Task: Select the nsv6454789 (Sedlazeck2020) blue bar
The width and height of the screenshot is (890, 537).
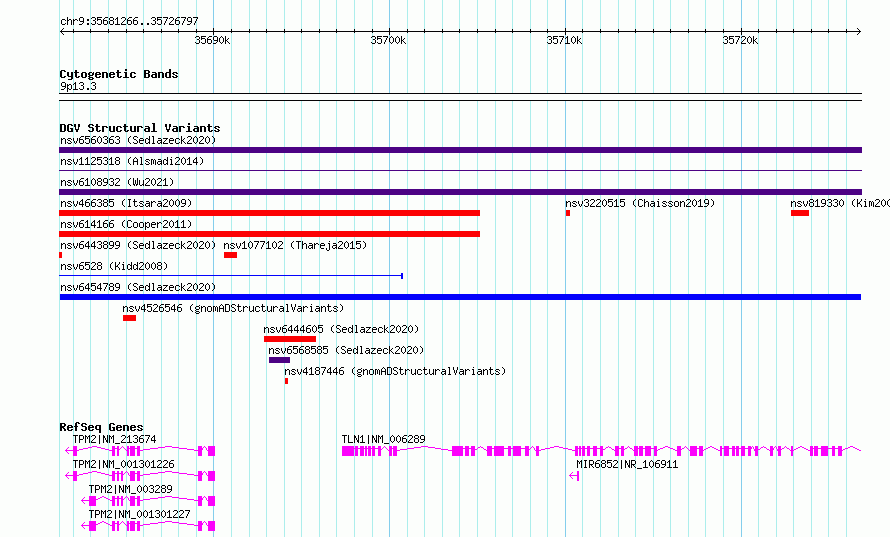Action: click(460, 297)
